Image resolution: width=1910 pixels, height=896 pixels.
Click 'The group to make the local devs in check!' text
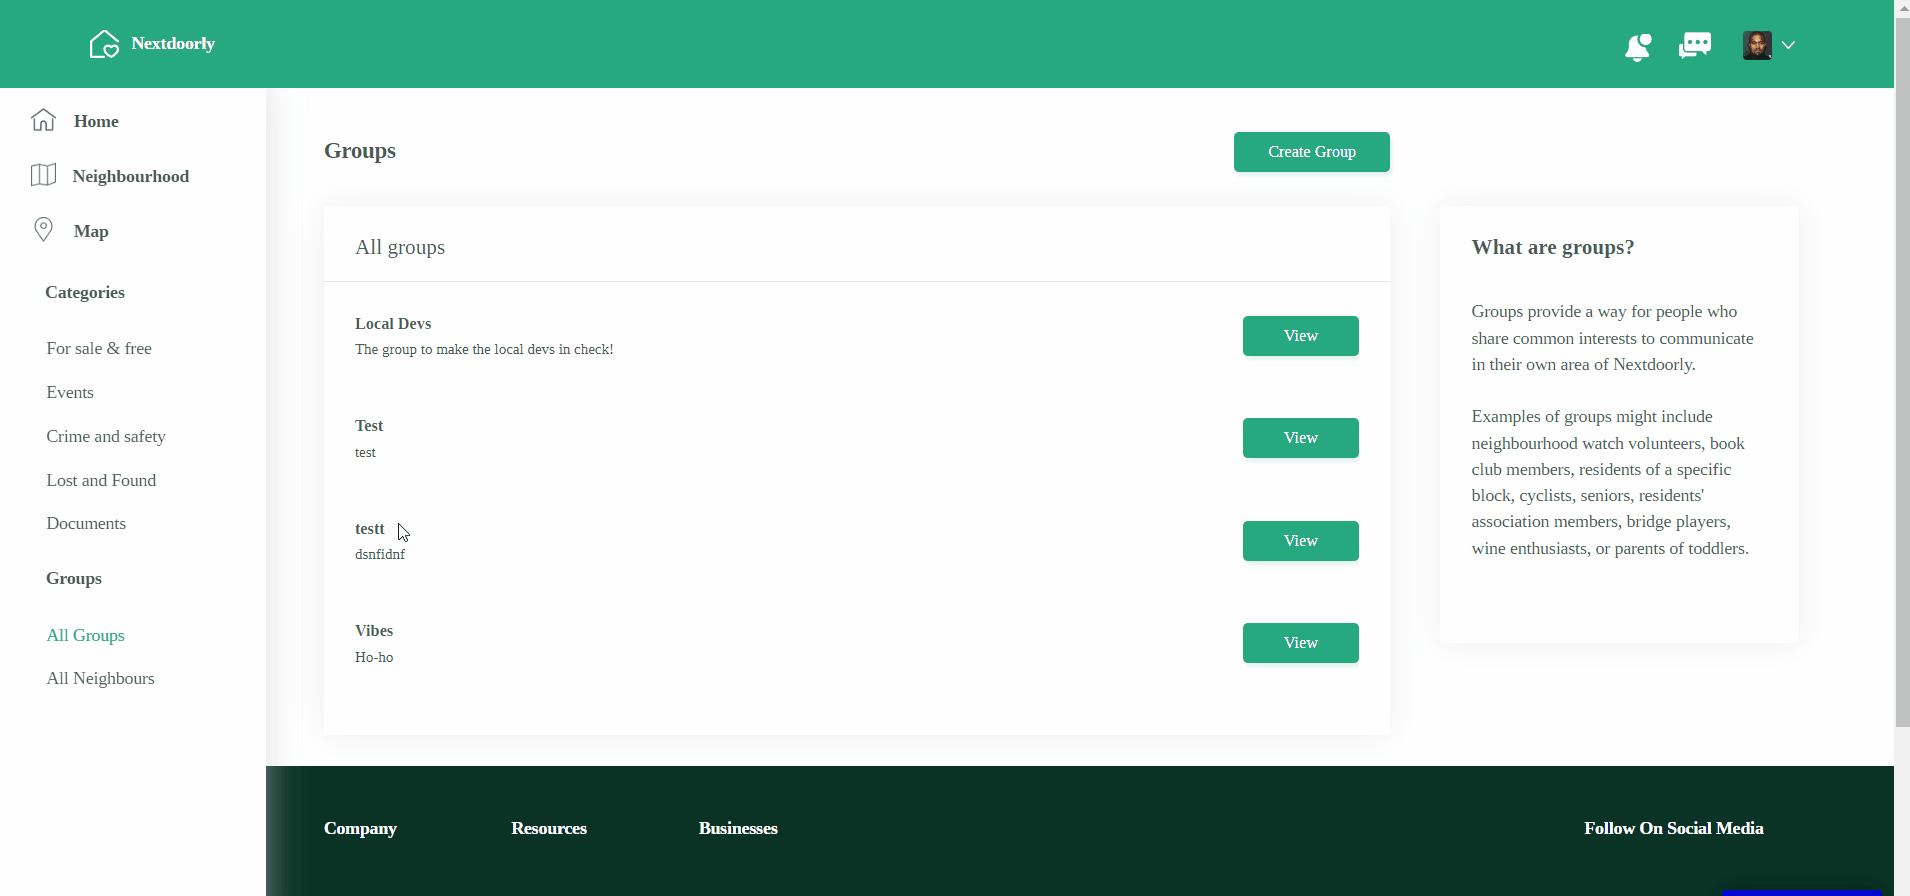point(484,350)
